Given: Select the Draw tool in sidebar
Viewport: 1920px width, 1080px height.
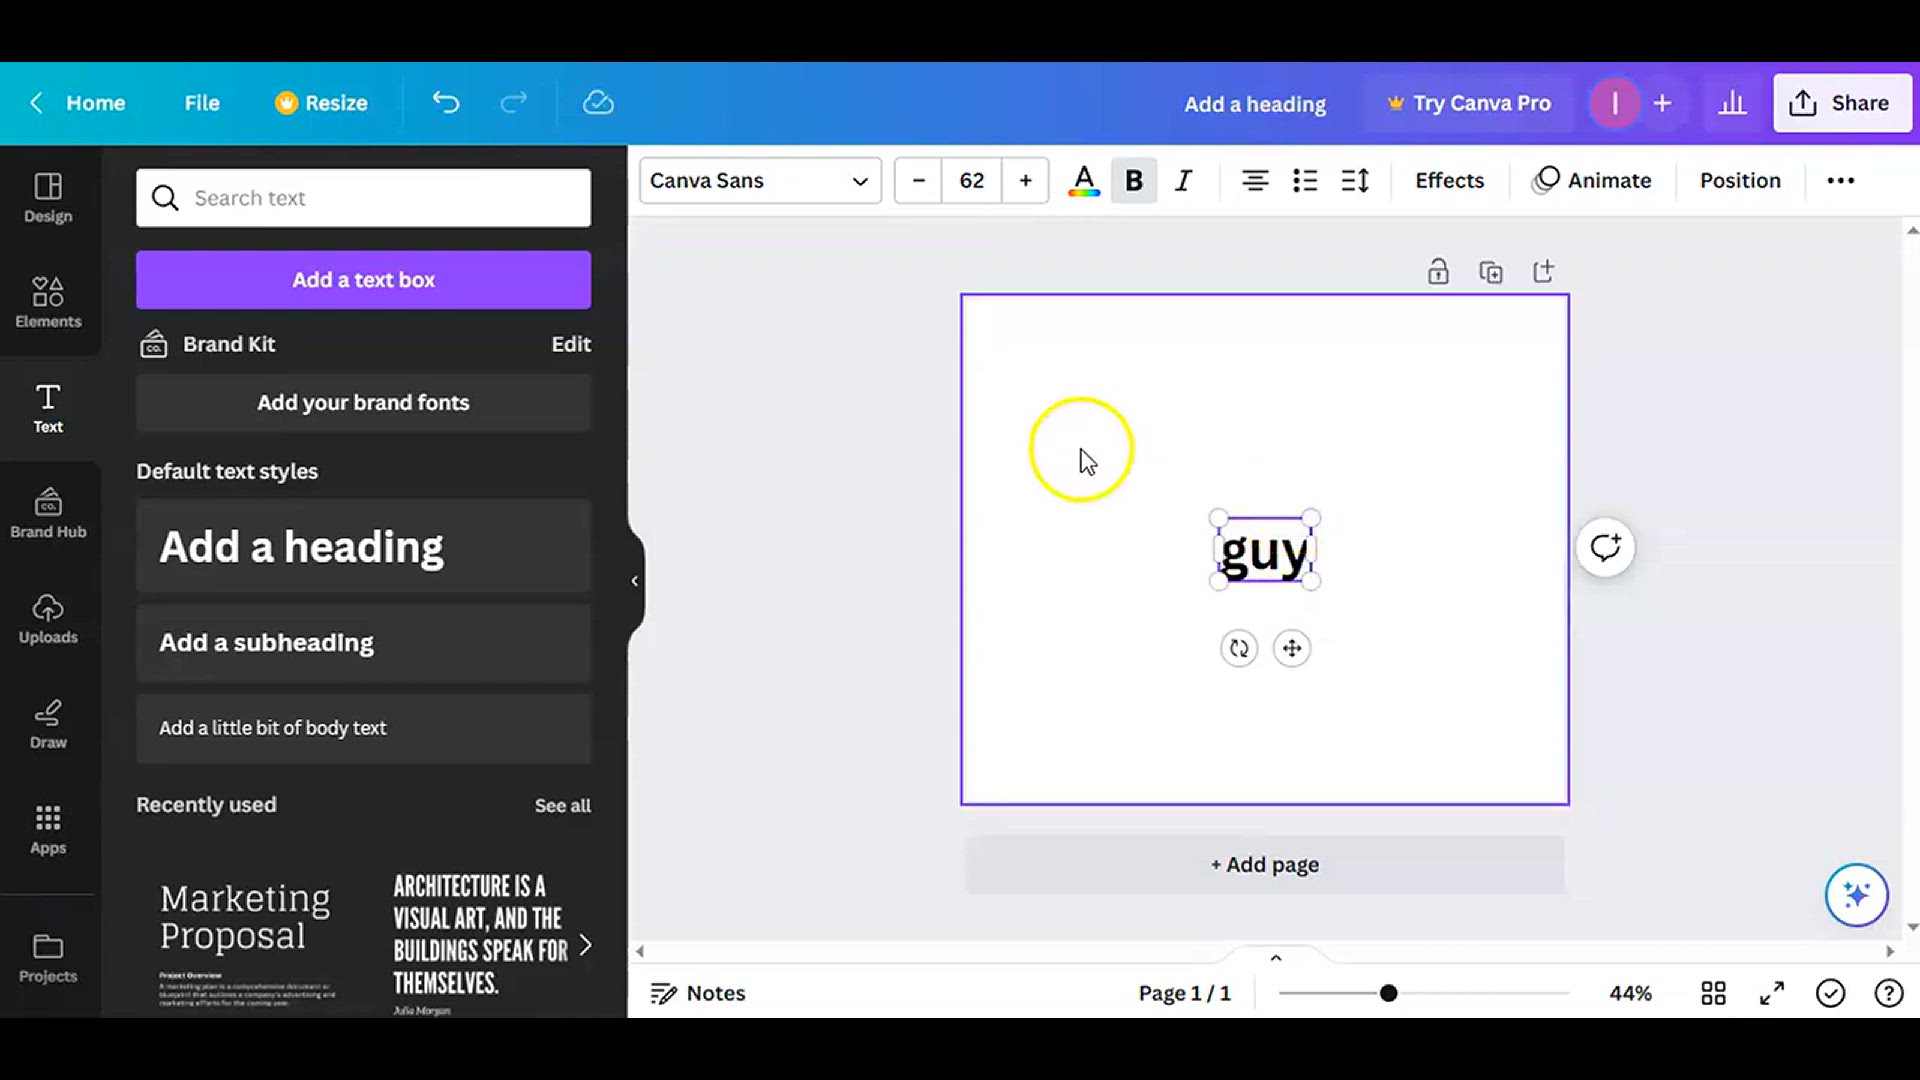Looking at the screenshot, I should (48, 724).
